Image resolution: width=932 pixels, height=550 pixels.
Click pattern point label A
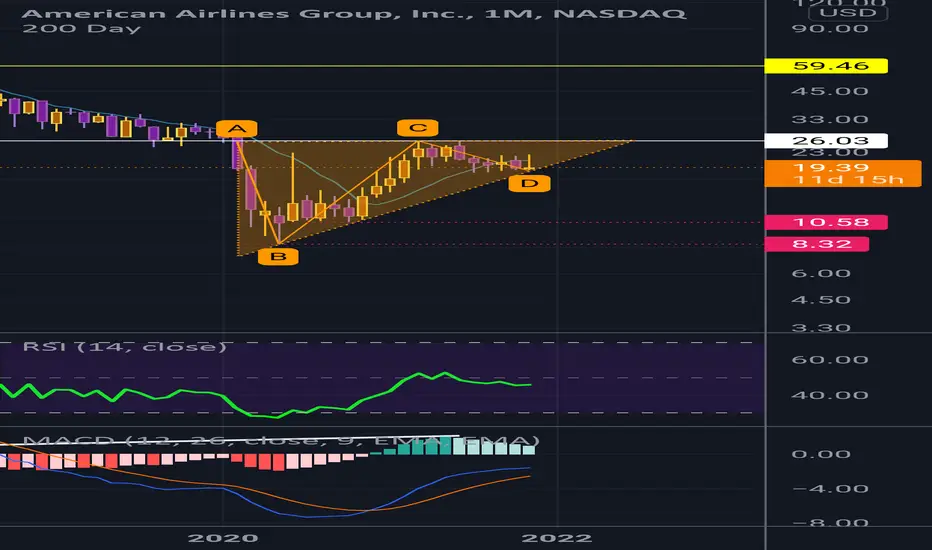[237, 128]
